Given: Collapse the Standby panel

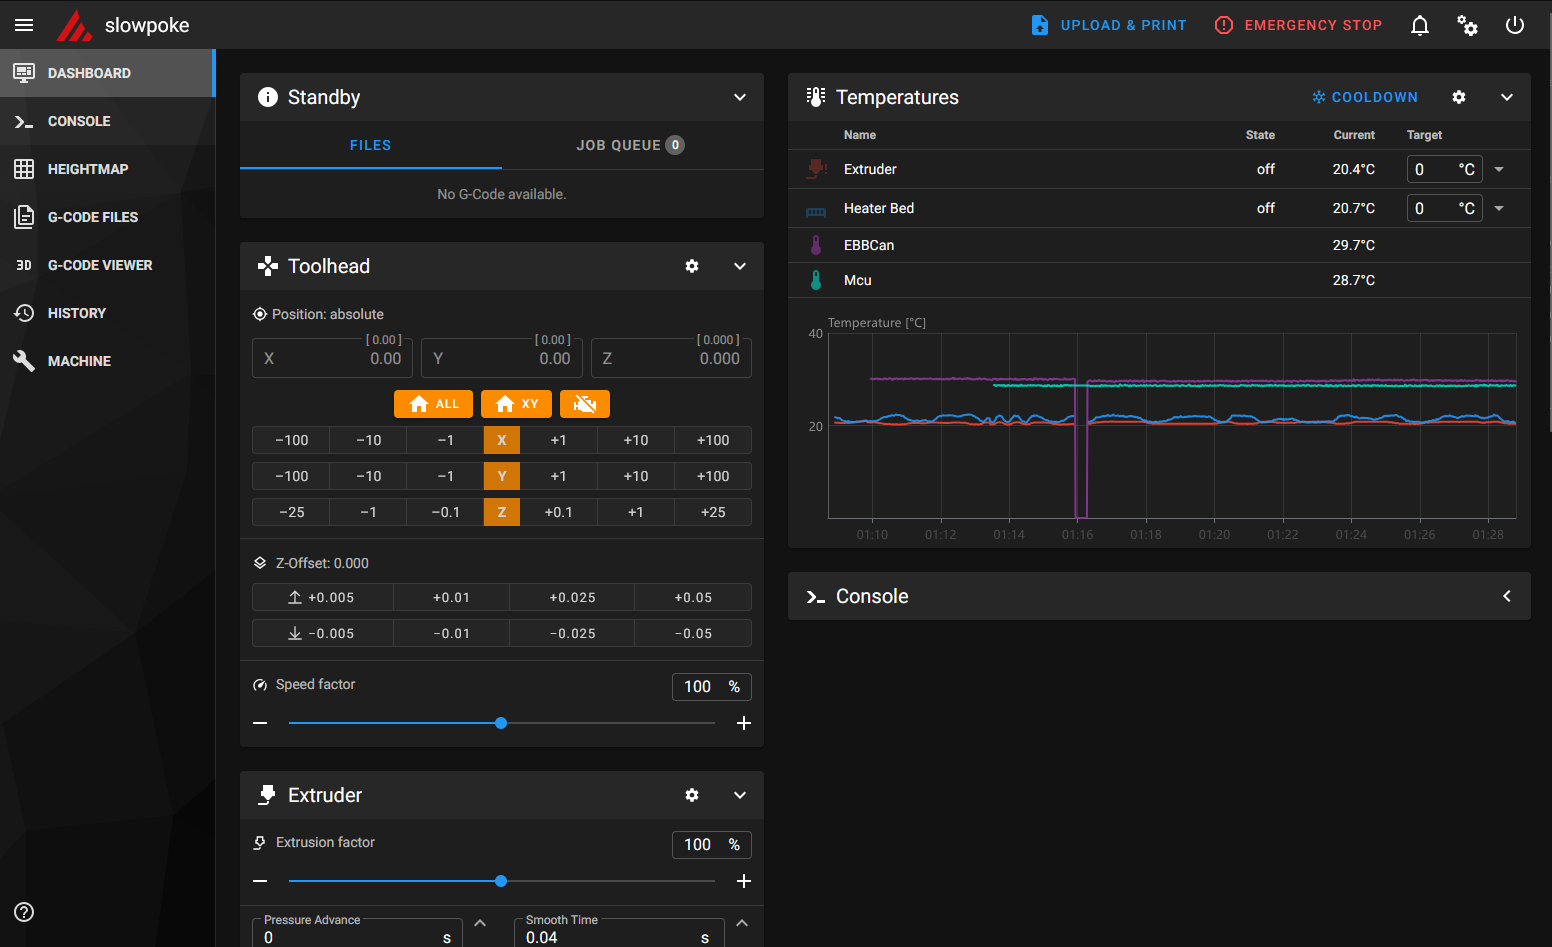Looking at the screenshot, I should point(740,97).
